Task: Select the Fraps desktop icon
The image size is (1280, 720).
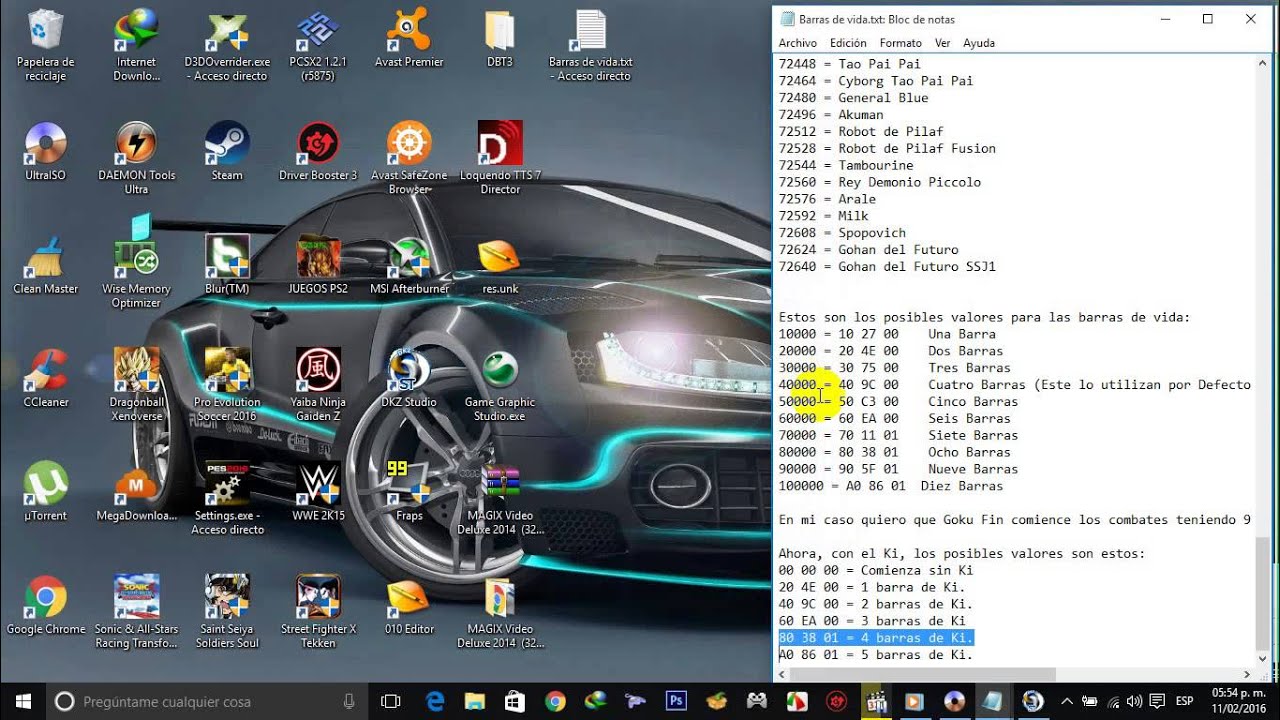Action: coord(409,493)
